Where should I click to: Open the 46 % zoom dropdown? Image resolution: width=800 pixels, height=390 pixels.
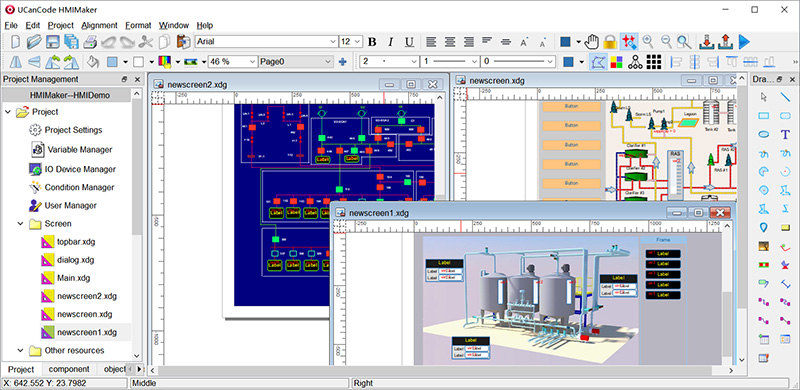(x=233, y=62)
